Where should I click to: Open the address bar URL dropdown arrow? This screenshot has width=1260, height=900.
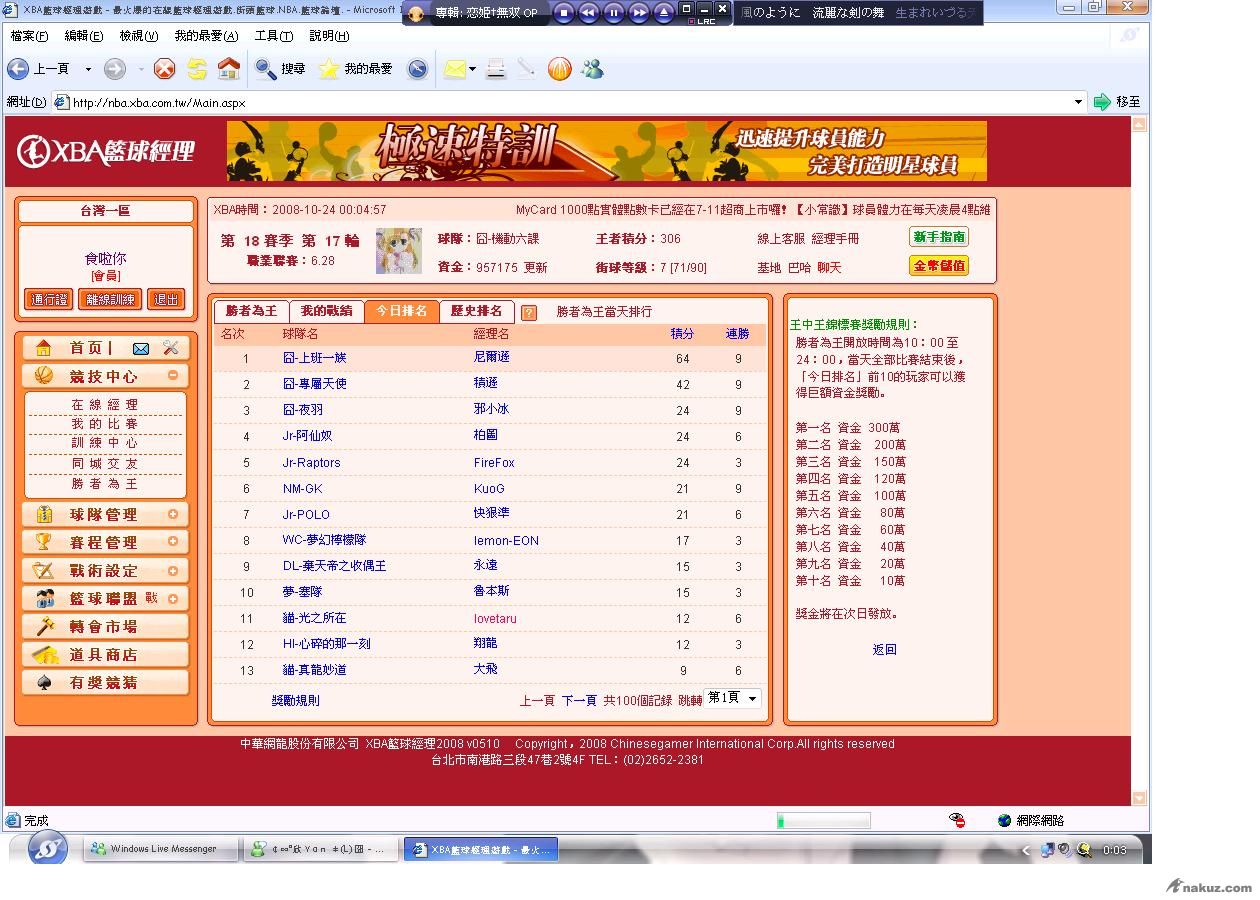pos(1078,102)
